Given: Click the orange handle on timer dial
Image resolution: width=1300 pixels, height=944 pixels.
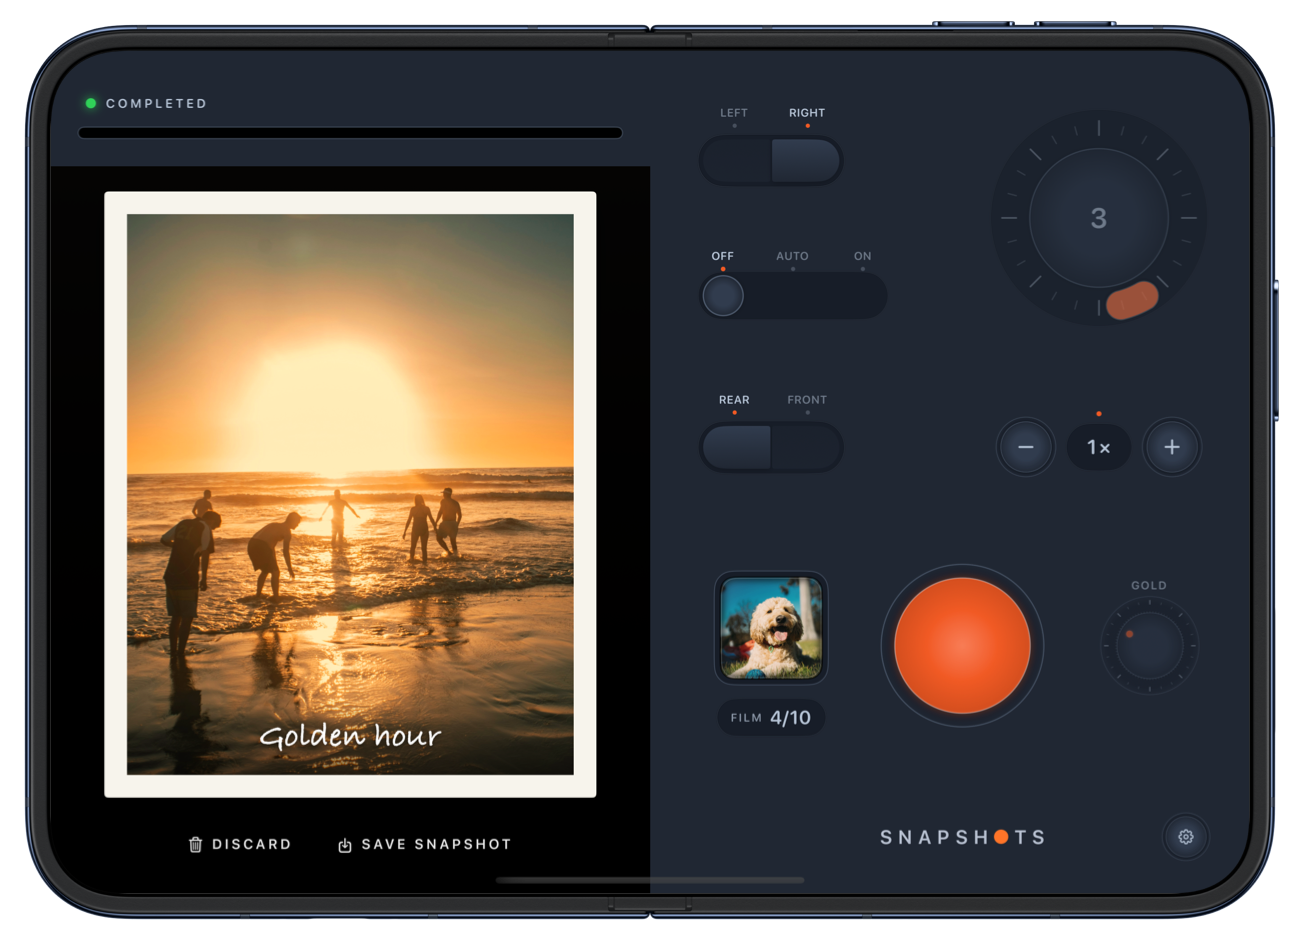Looking at the screenshot, I should click(x=1133, y=299).
